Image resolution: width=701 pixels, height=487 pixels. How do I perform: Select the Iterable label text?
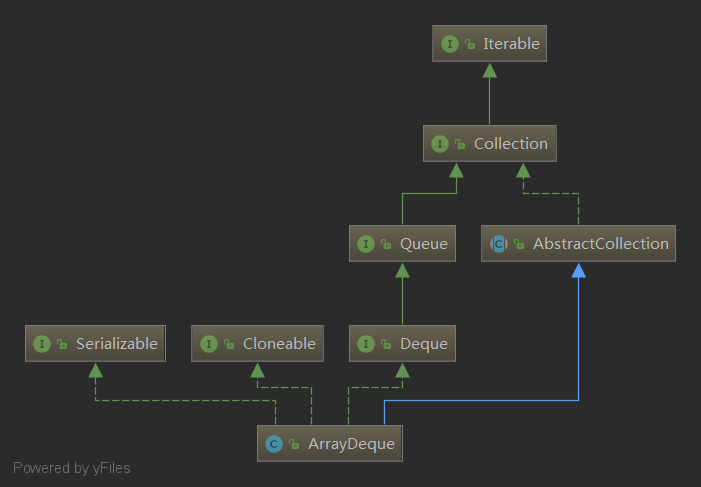coord(511,44)
